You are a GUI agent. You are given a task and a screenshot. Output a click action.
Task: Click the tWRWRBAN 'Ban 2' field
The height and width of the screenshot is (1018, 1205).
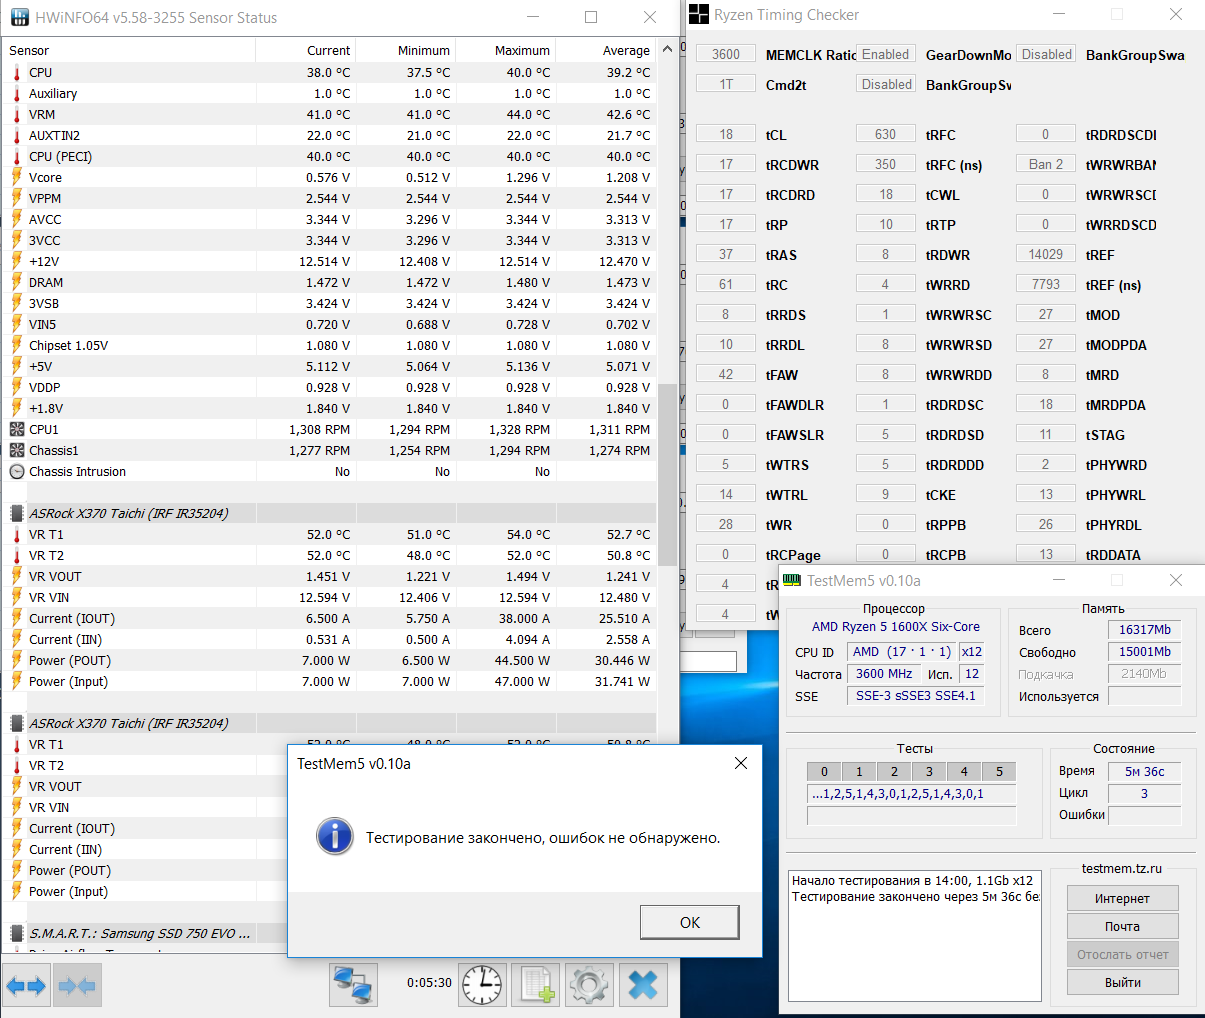[1046, 164]
